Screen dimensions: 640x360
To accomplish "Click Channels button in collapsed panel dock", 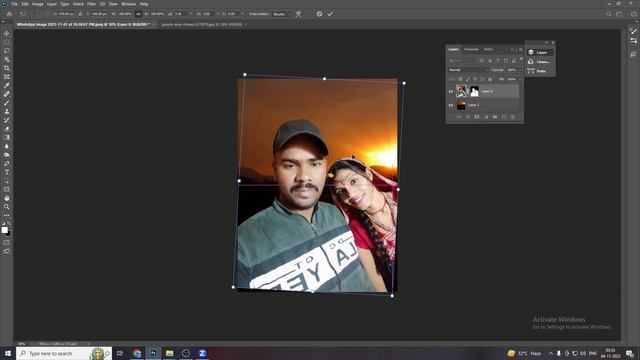I will tap(540, 62).
